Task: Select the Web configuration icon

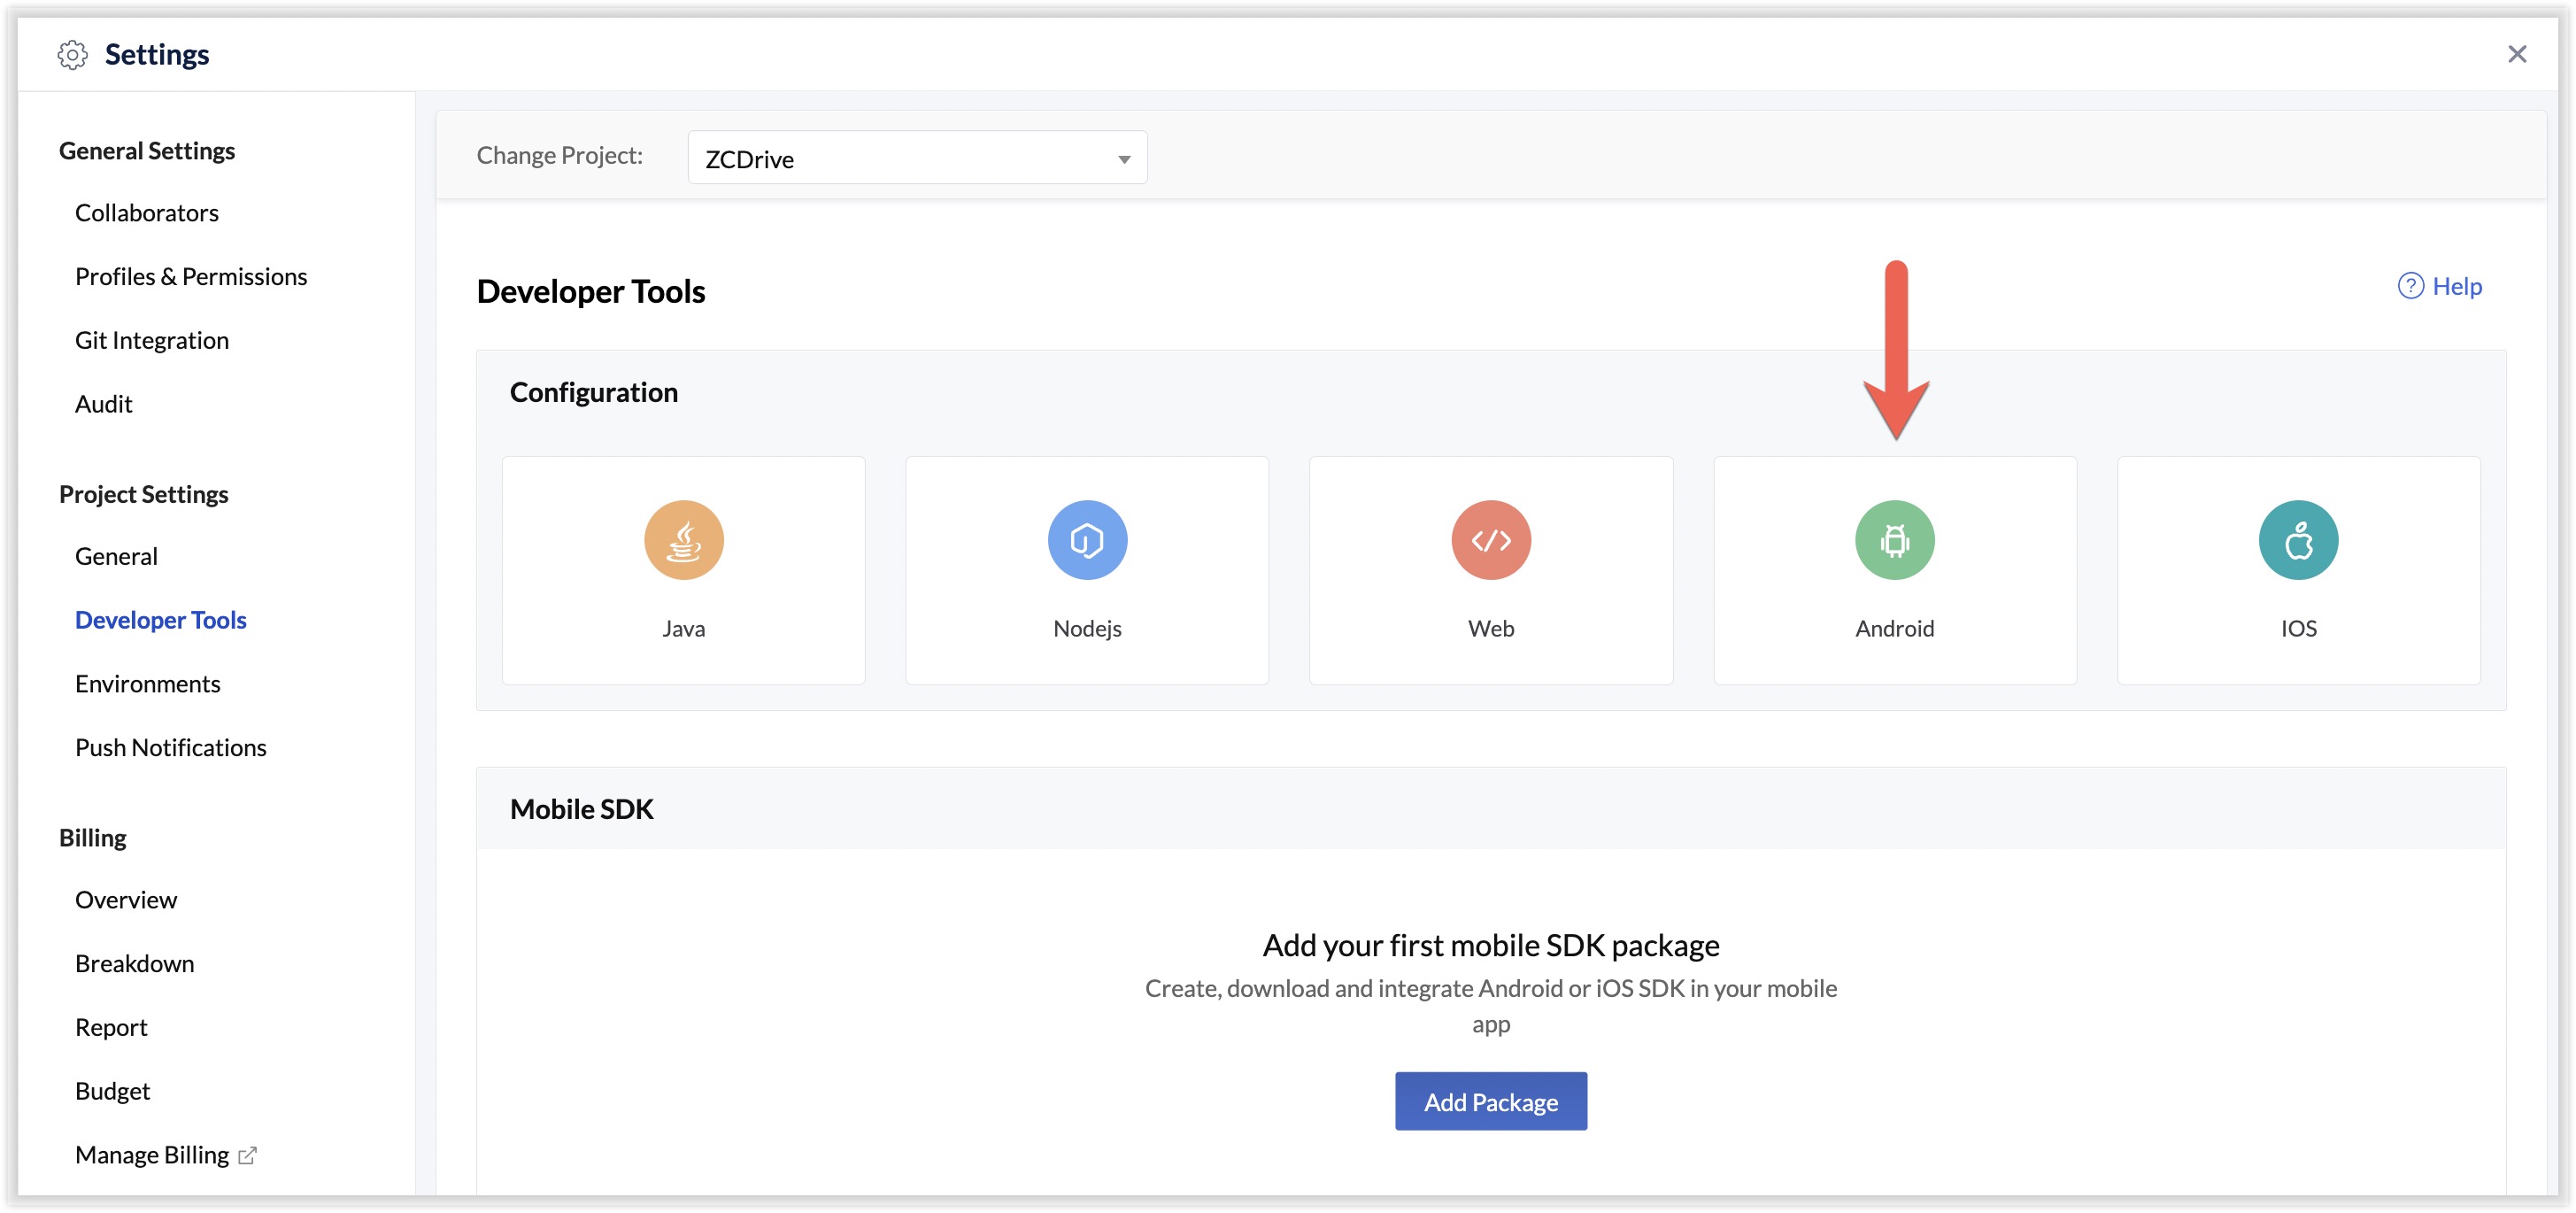Action: (x=1490, y=540)
